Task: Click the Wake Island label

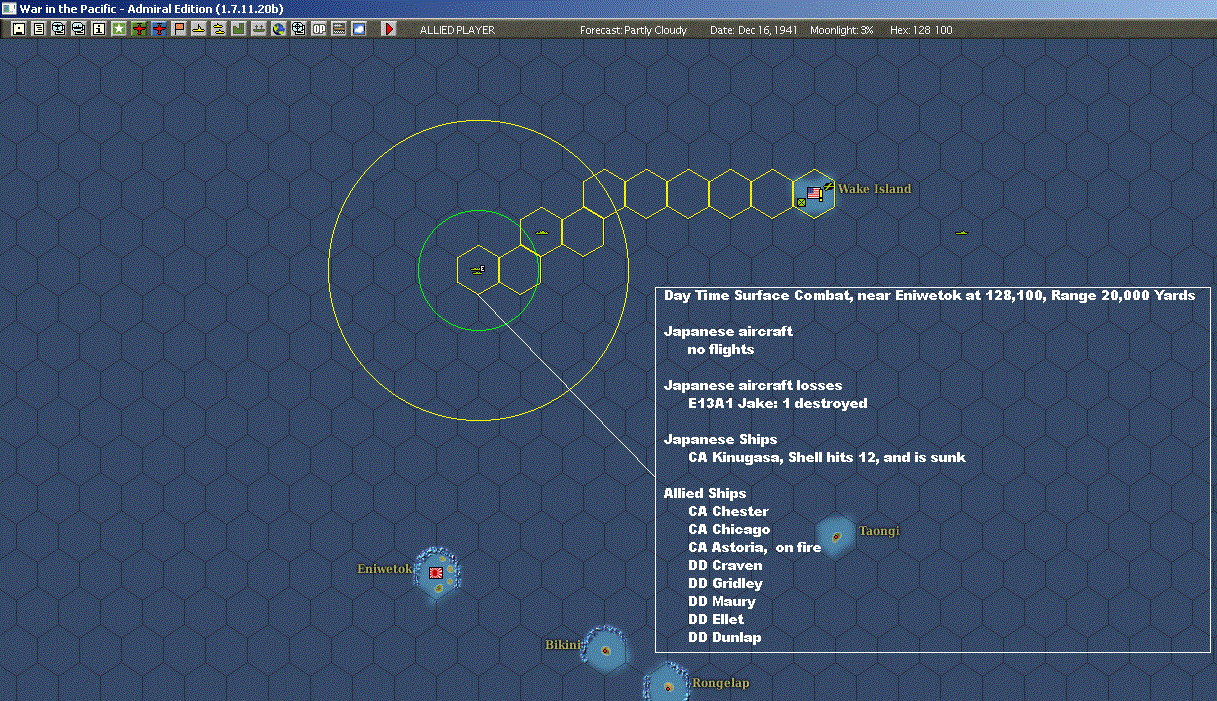Action: [874, 189]
